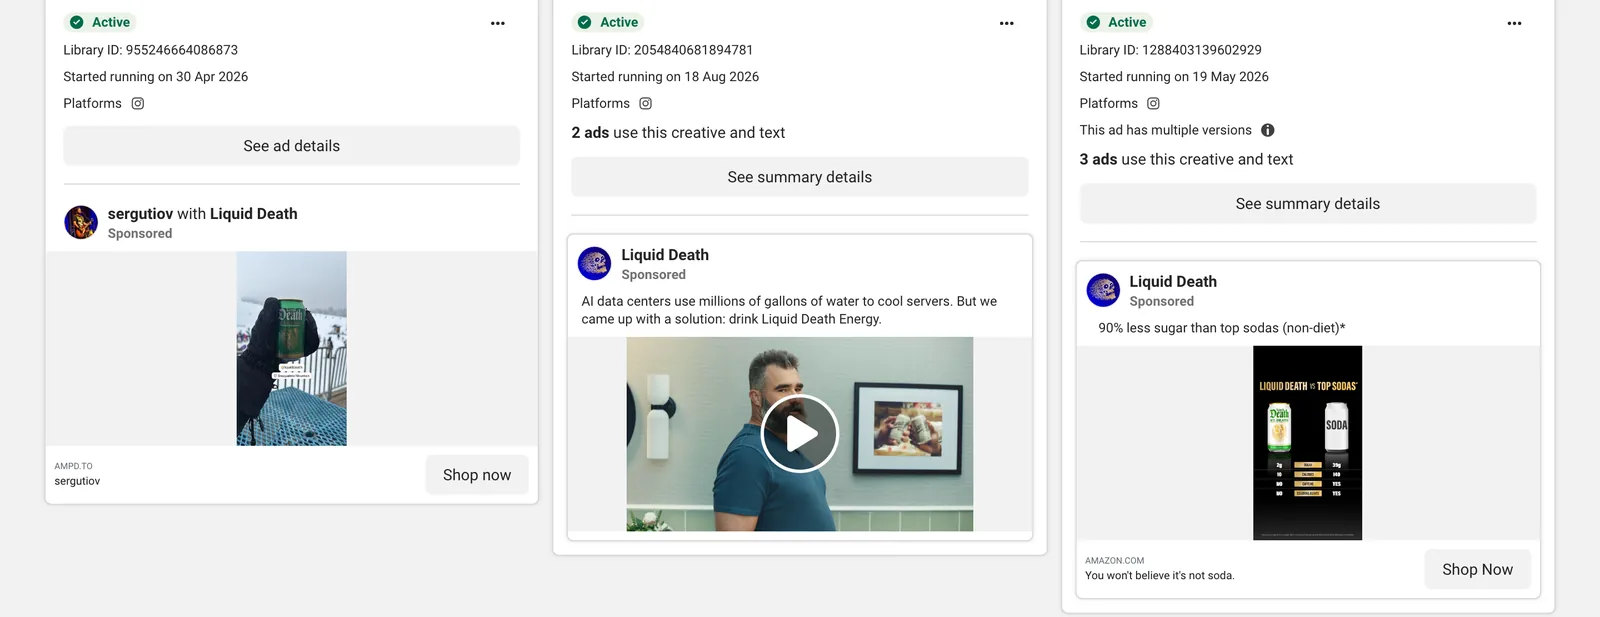Click Instagram platform icon on the 30 Apr 2026 ad
The width and height of the screenshot is (1600, 617).
pos(138,103)
